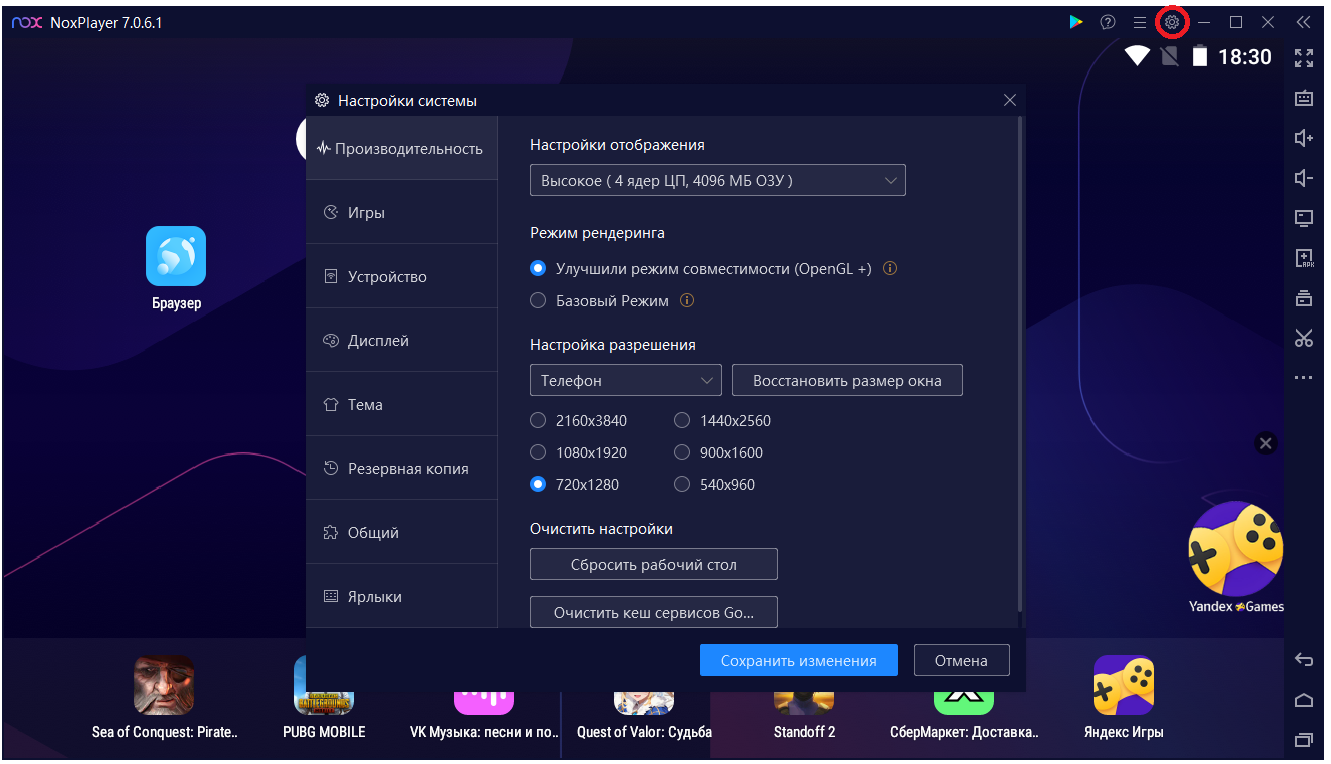This screenshot has height=764, width=1331.
Task: Show info for OpenGL+ compatibility mode
Action: click(890, 269)
